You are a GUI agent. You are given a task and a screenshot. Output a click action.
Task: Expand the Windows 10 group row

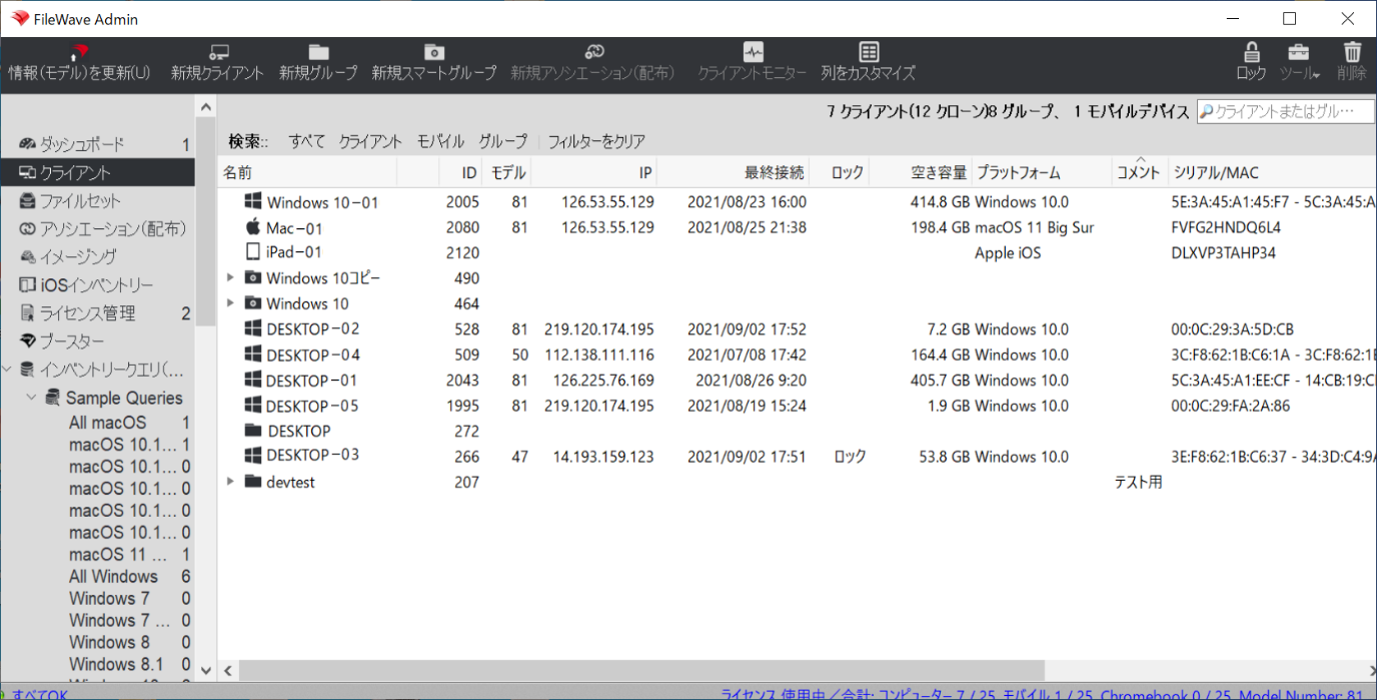click(x=230, y=302)
